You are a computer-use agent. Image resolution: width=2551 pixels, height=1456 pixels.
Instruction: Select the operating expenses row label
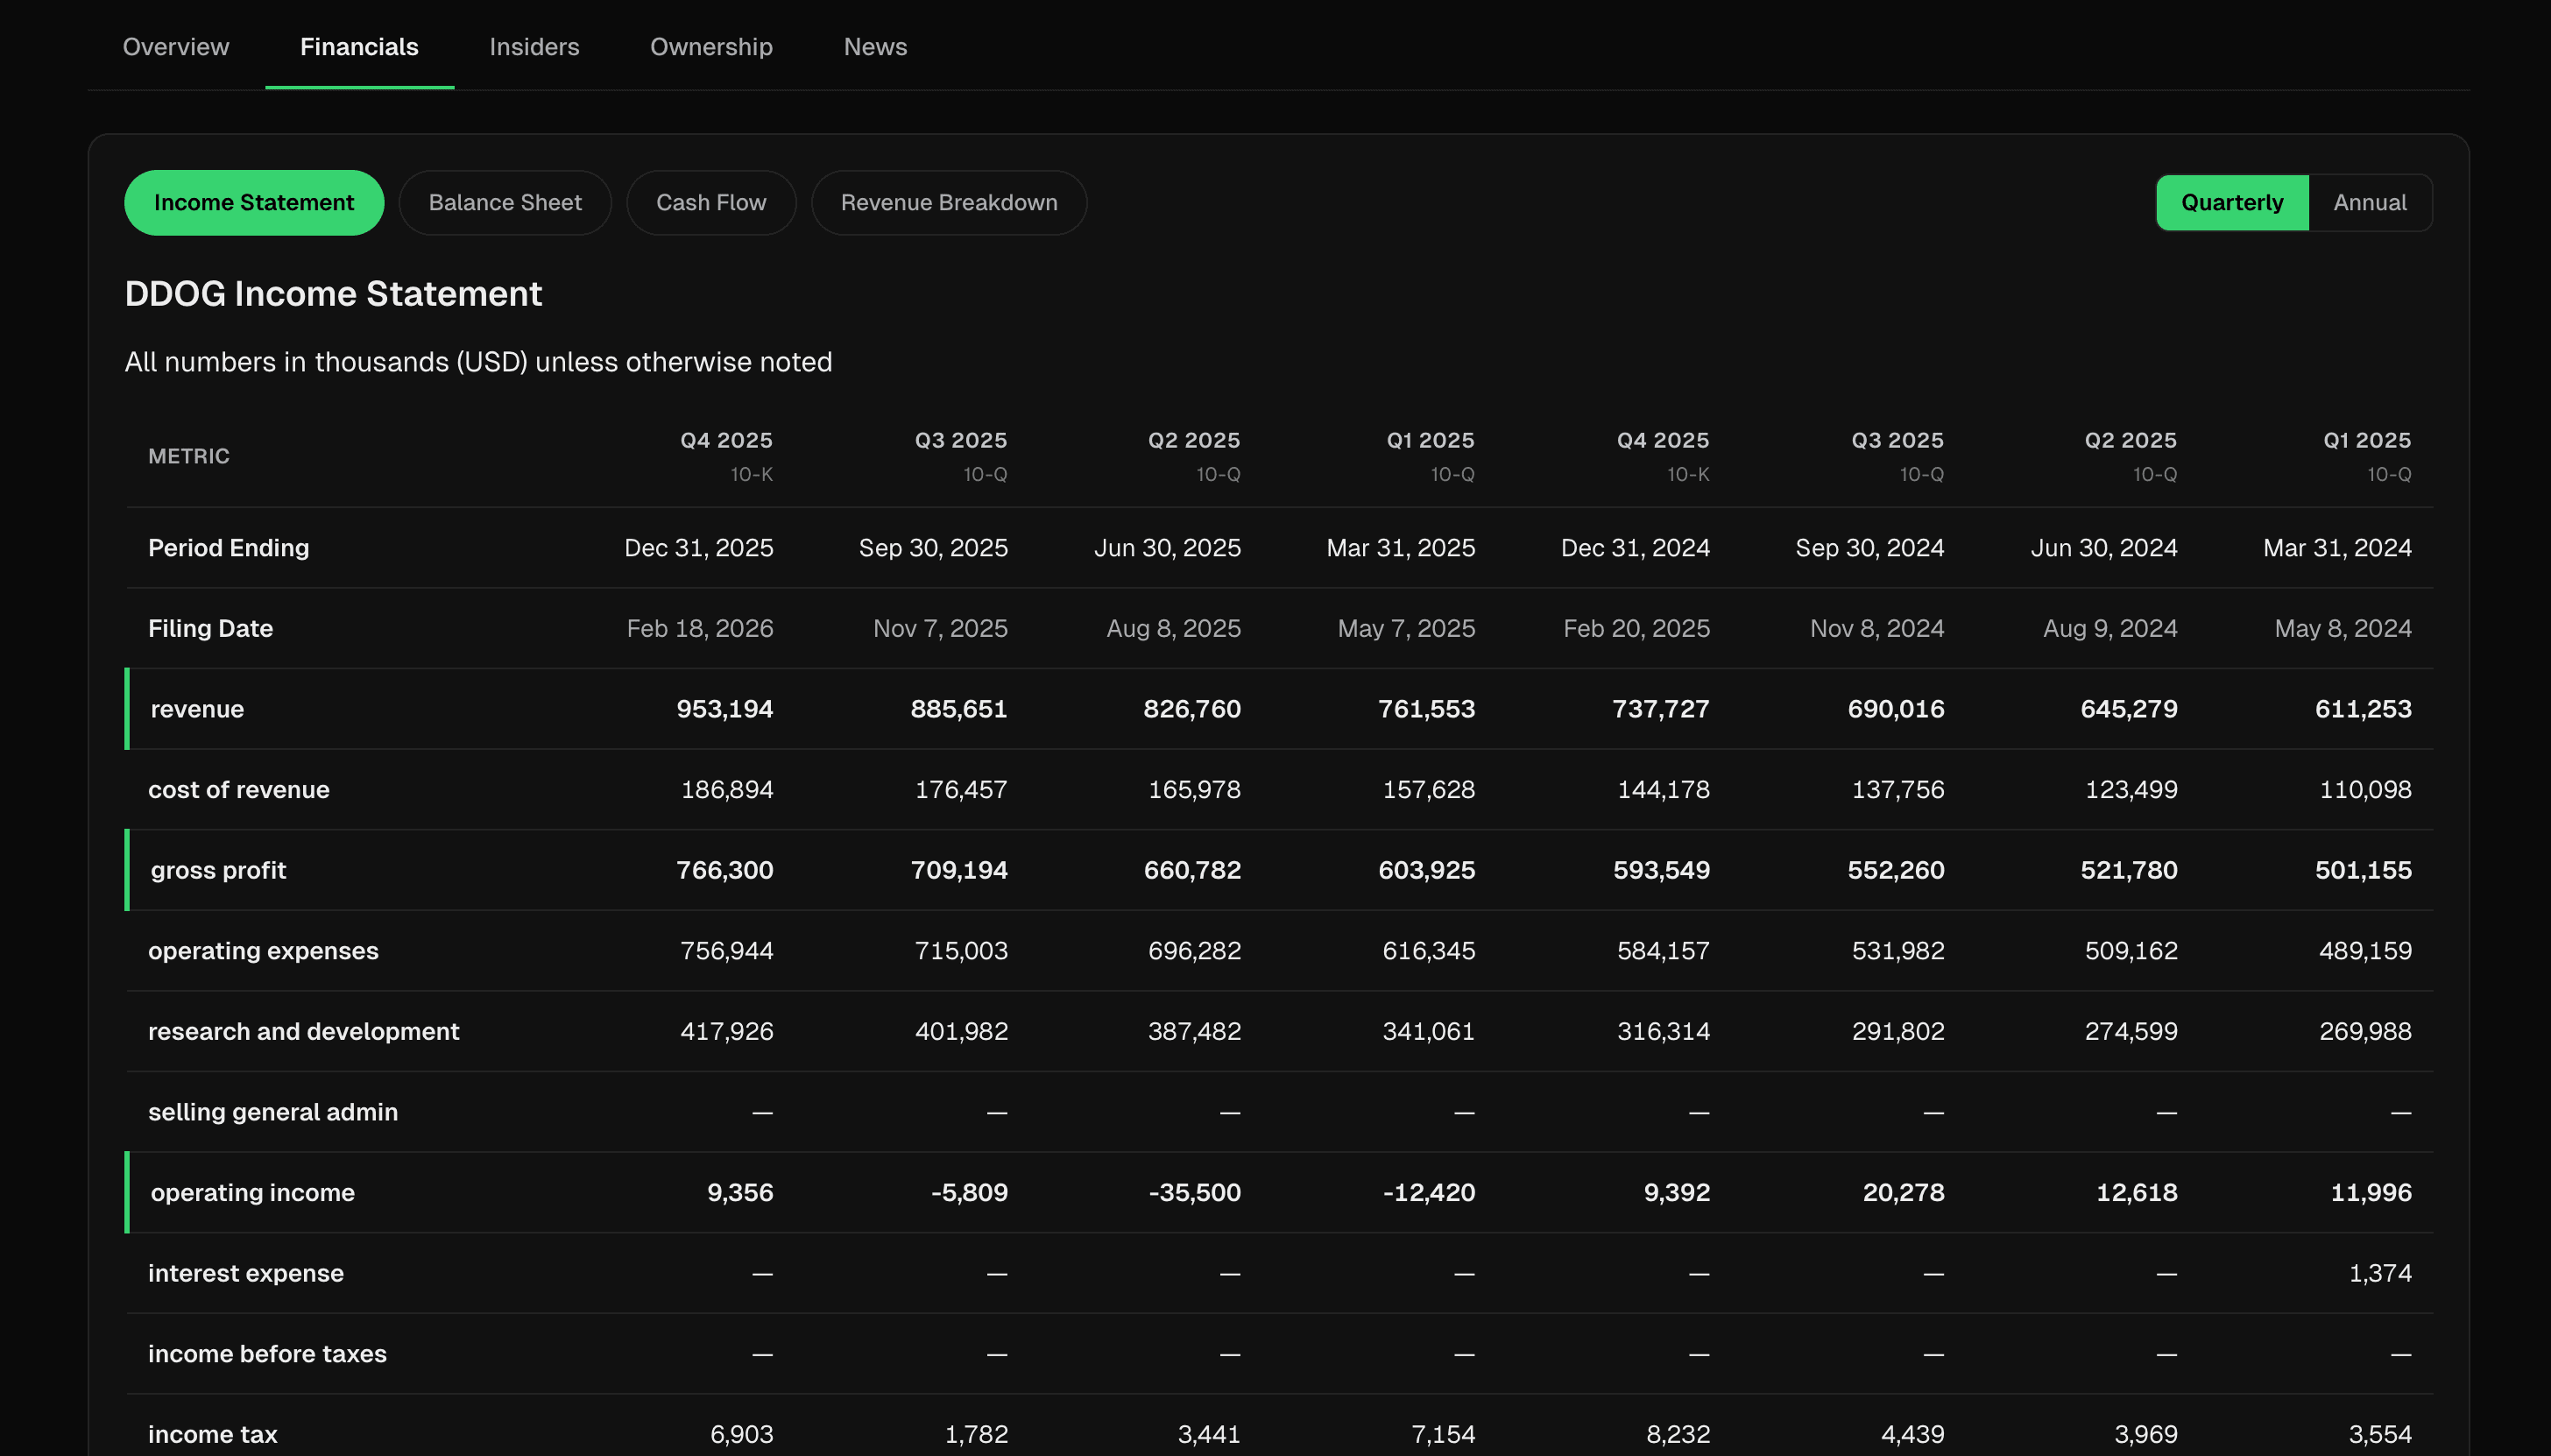tap(263, 951)
